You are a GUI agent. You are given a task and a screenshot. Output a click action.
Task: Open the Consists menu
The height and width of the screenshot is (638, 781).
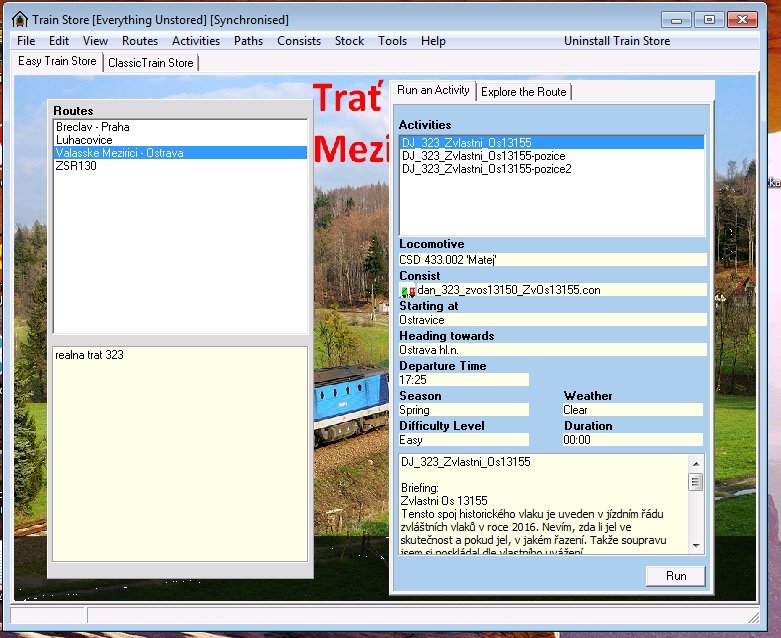tap(299, 41)
